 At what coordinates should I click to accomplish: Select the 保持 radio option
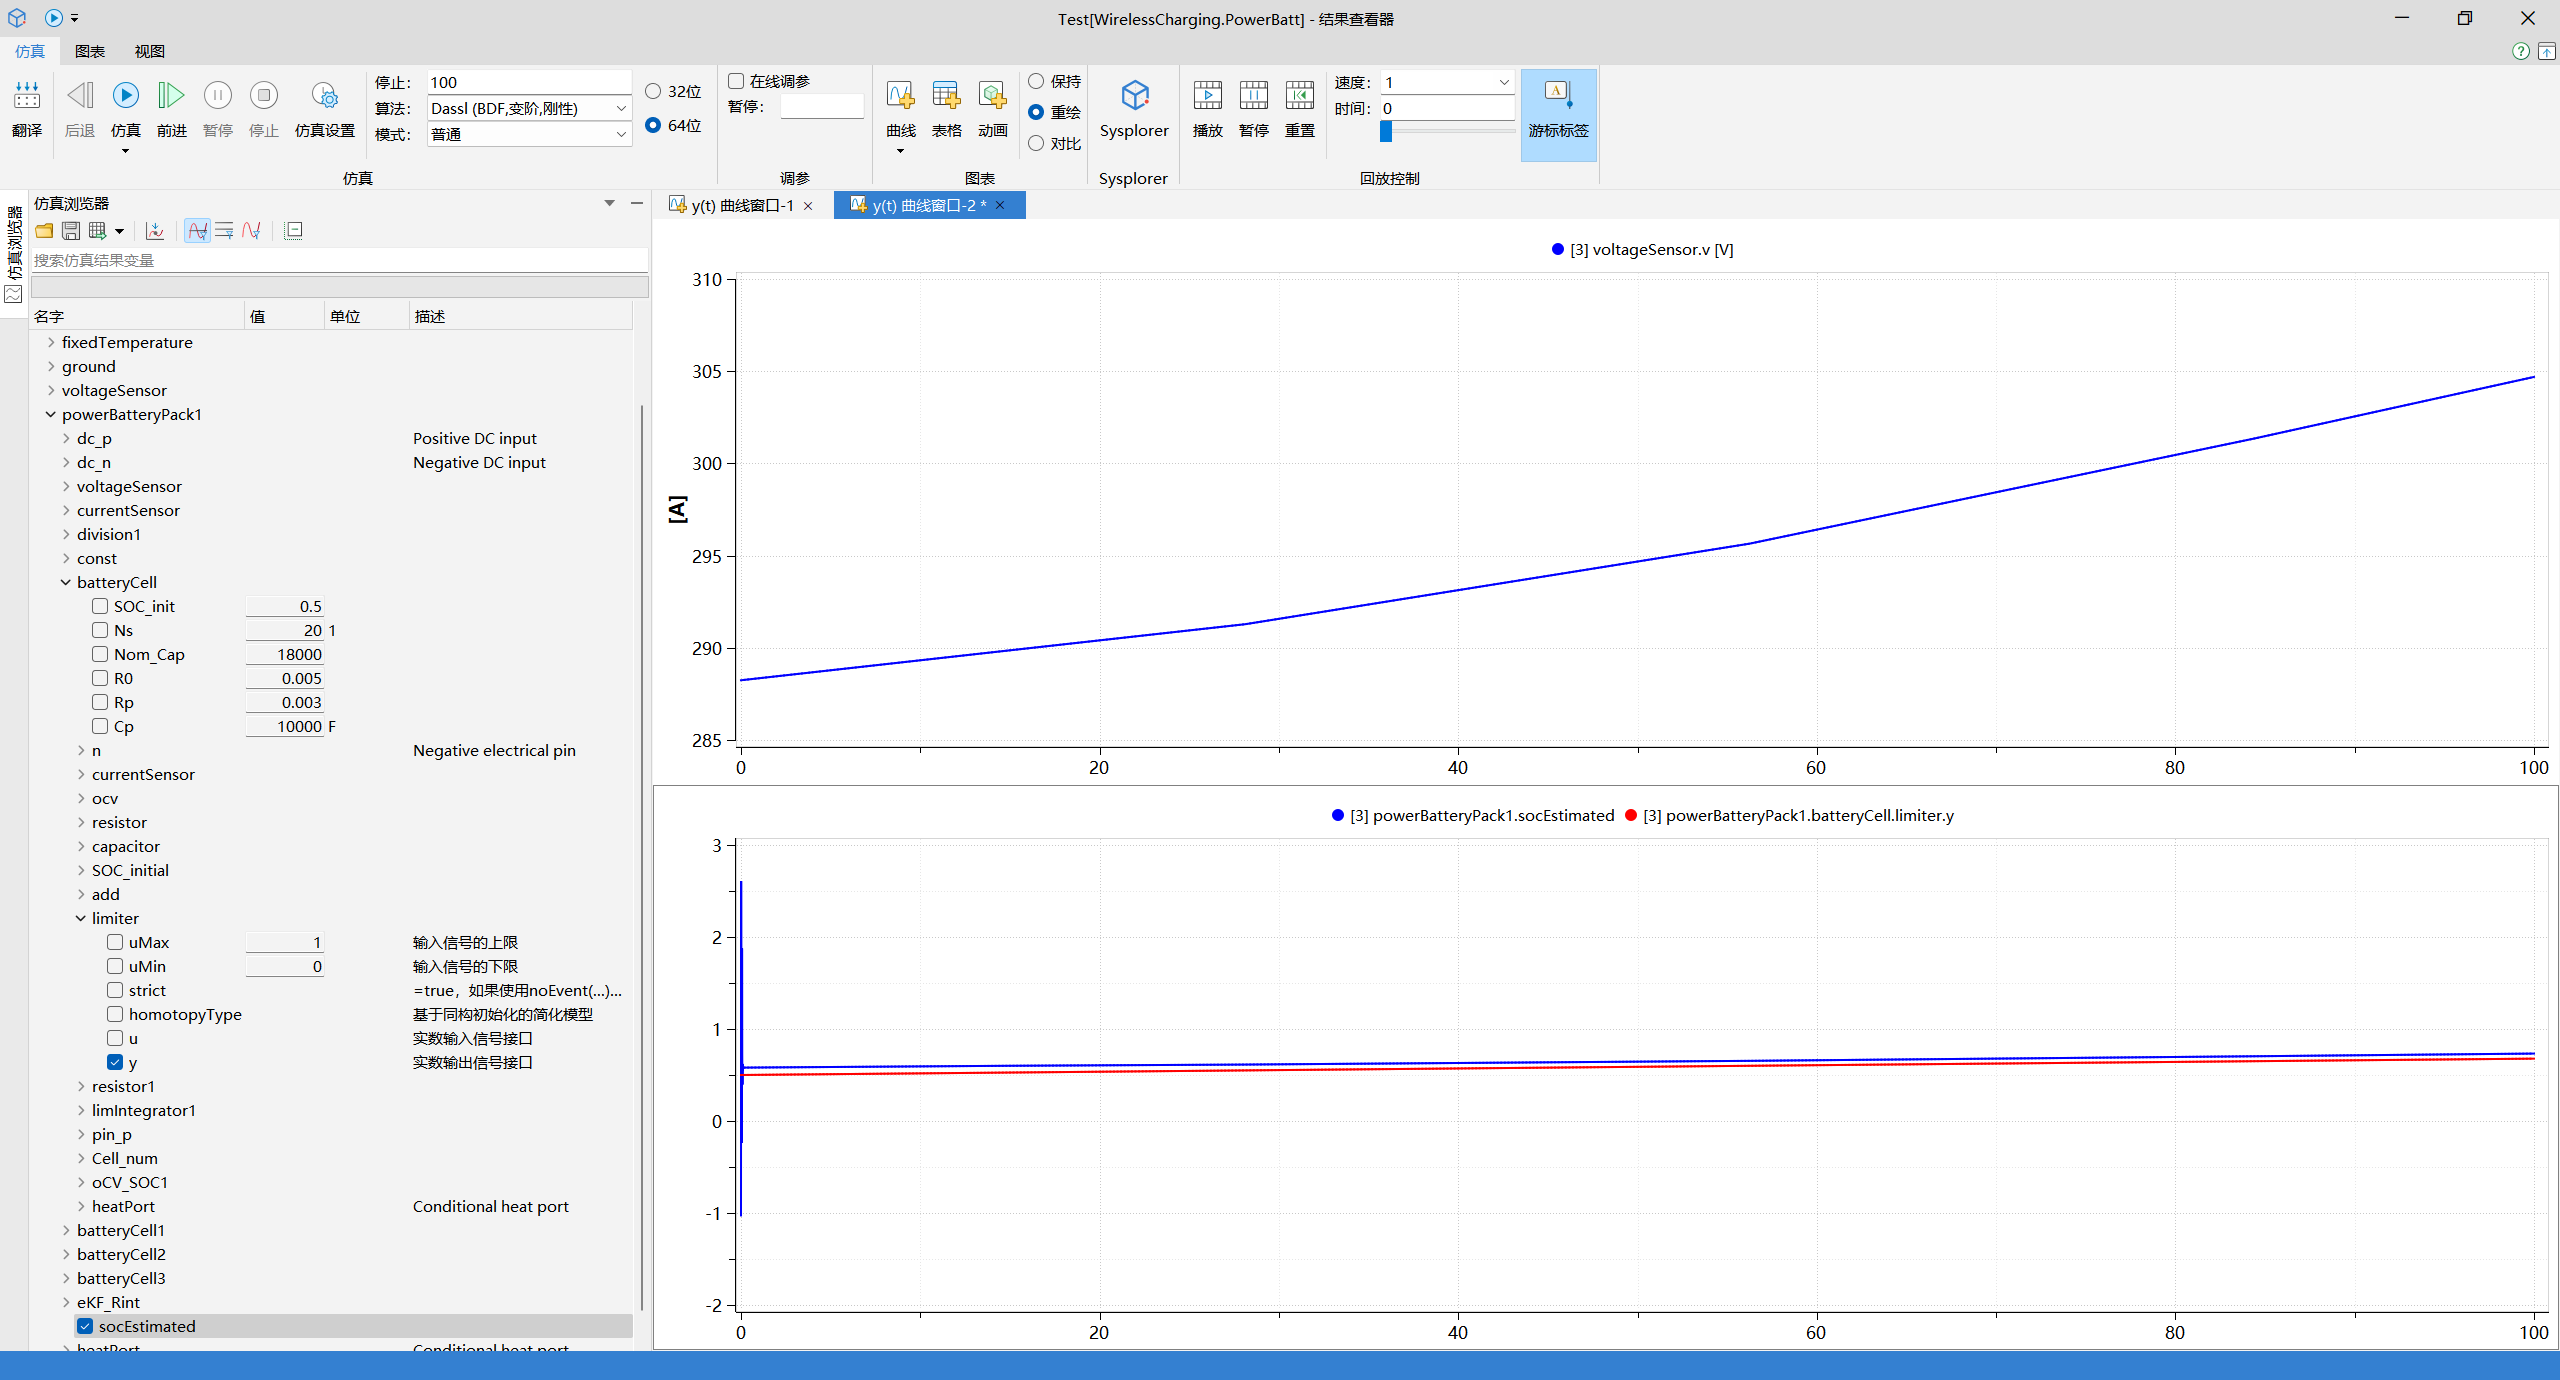(1036, 81)
